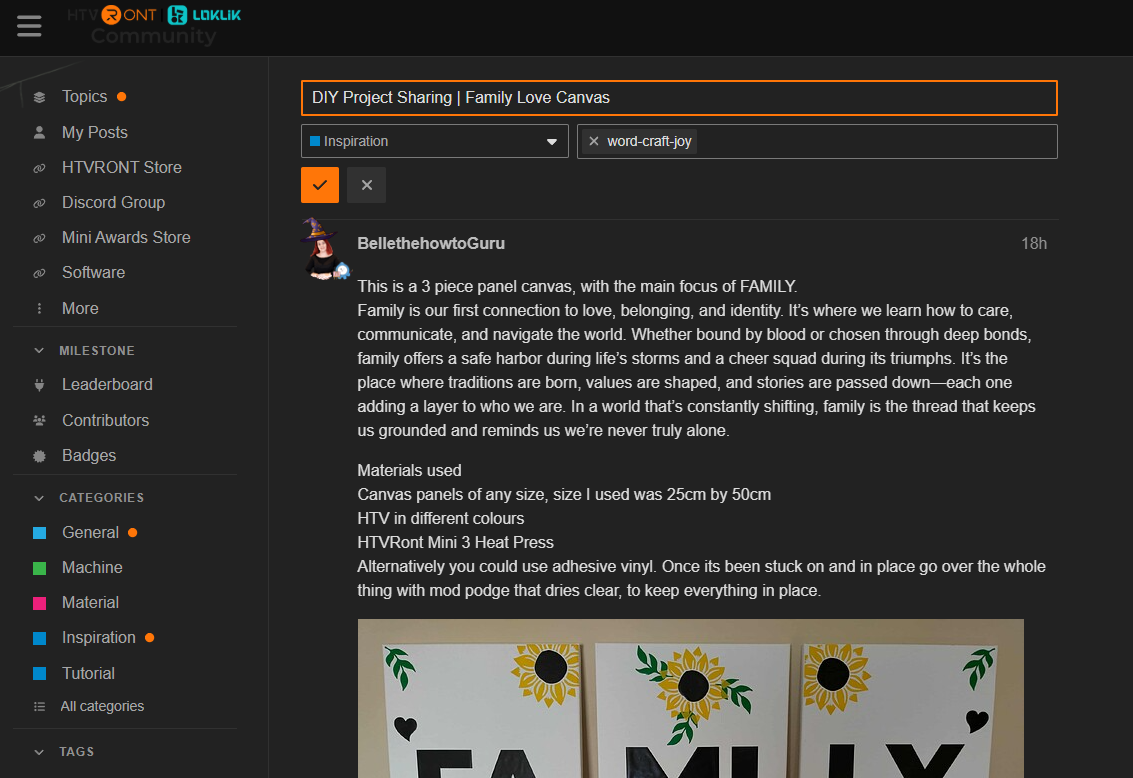The height and width of the screenshot is (778, 1133).
Task: Go to My Posts
Action: pos(94,132)
